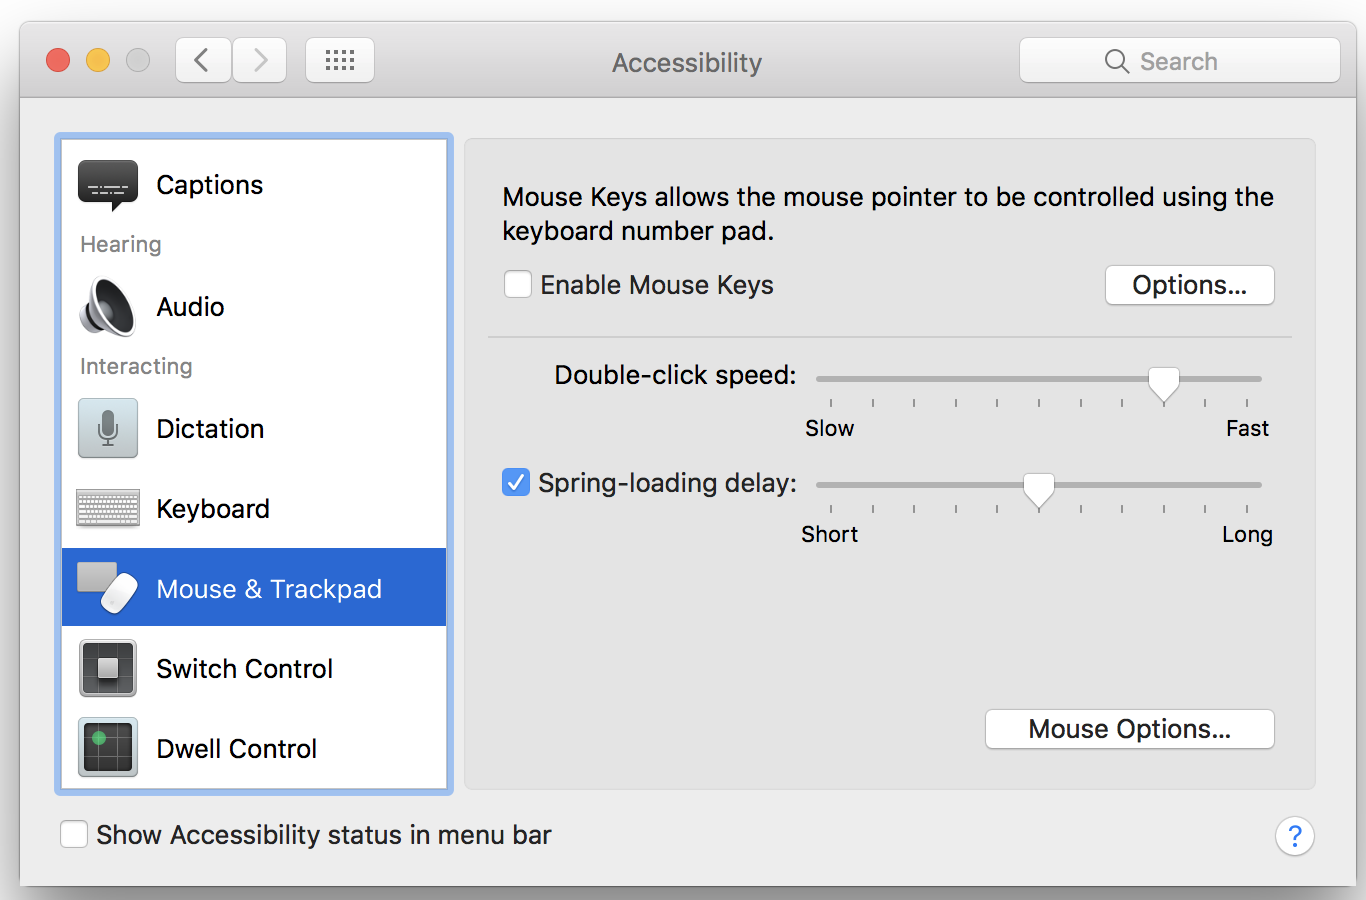Select the Mouse & Trackpad icon
This screenshot has height=900, width=1366.
[108, 588]
